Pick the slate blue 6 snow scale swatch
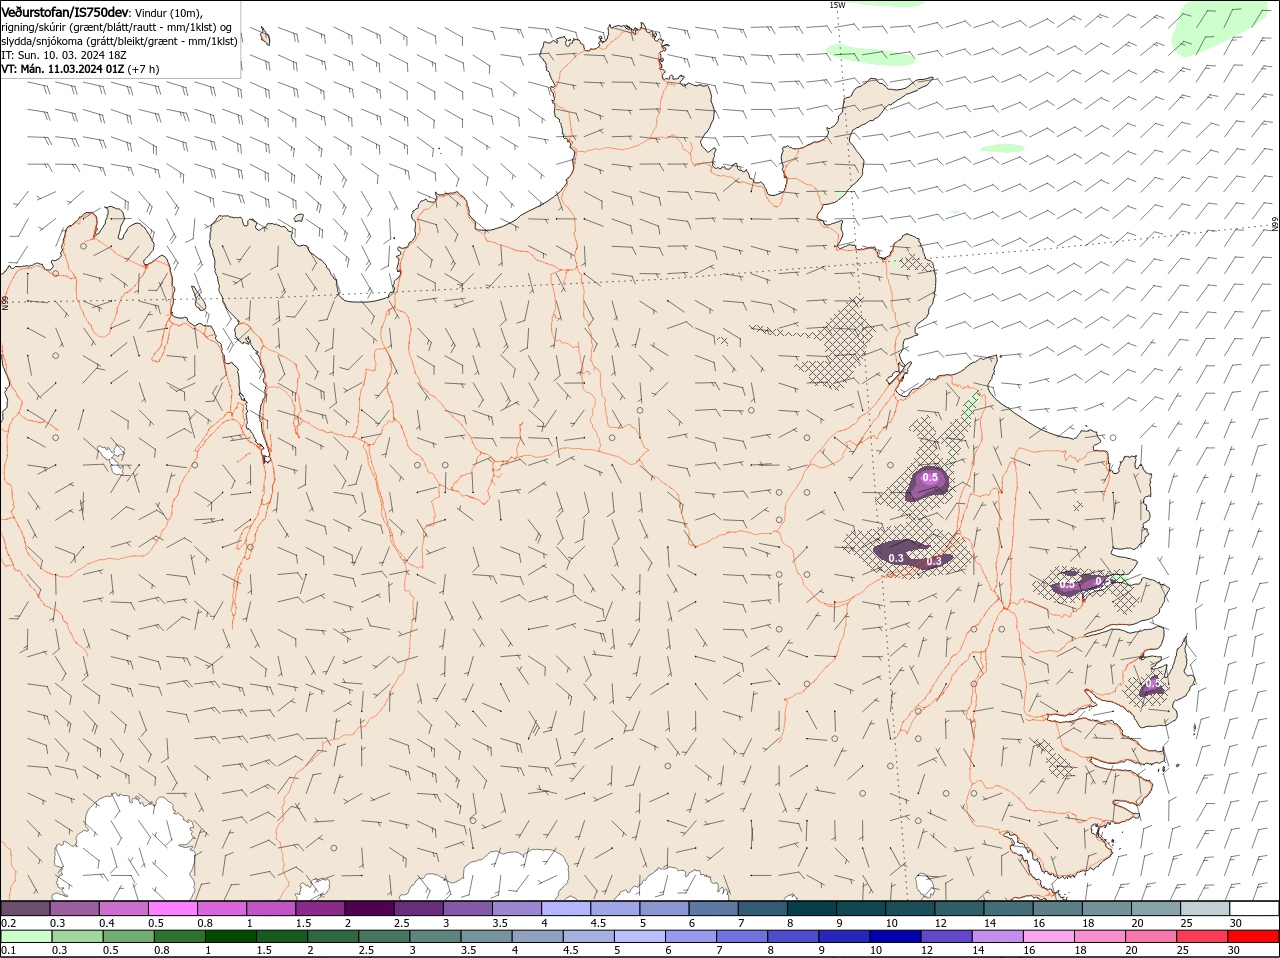The image size is (1280, 958). [712, 908]
